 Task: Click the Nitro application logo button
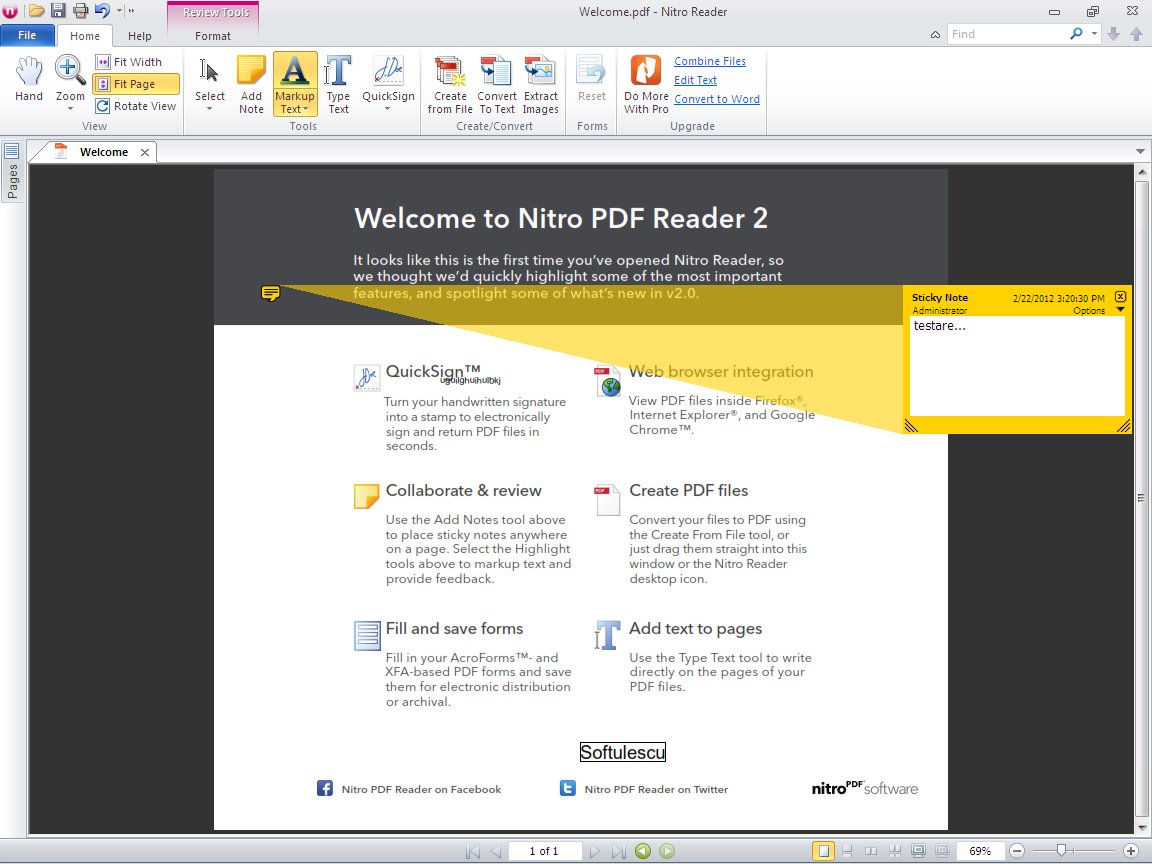[x=10, y=11]
